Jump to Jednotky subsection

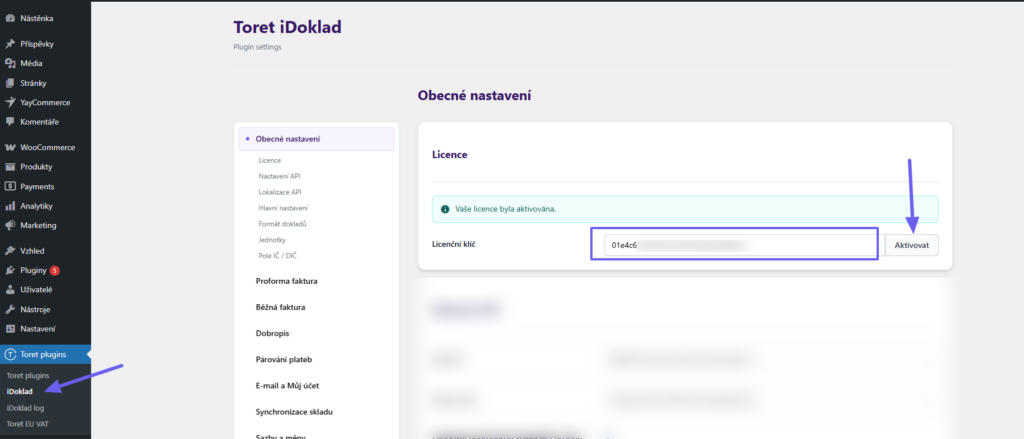(x=272, y=240)
